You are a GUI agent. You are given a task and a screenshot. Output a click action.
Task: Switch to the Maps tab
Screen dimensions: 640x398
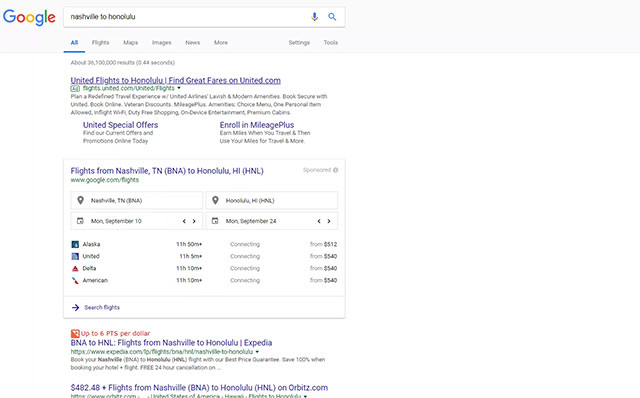point(131,42)
